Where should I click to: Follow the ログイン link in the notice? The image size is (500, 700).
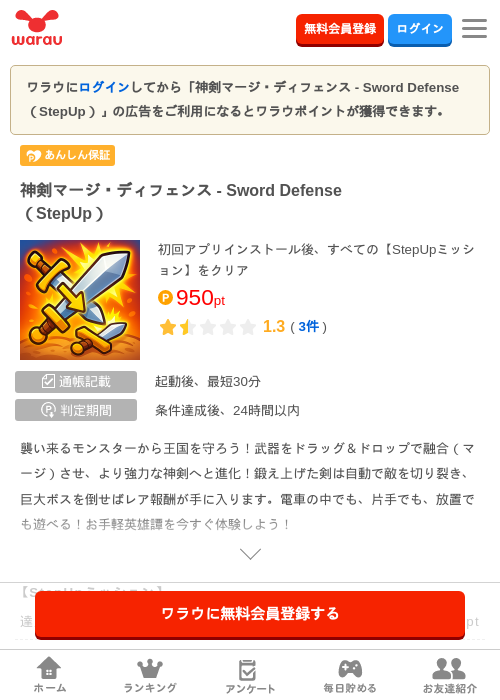104,88
